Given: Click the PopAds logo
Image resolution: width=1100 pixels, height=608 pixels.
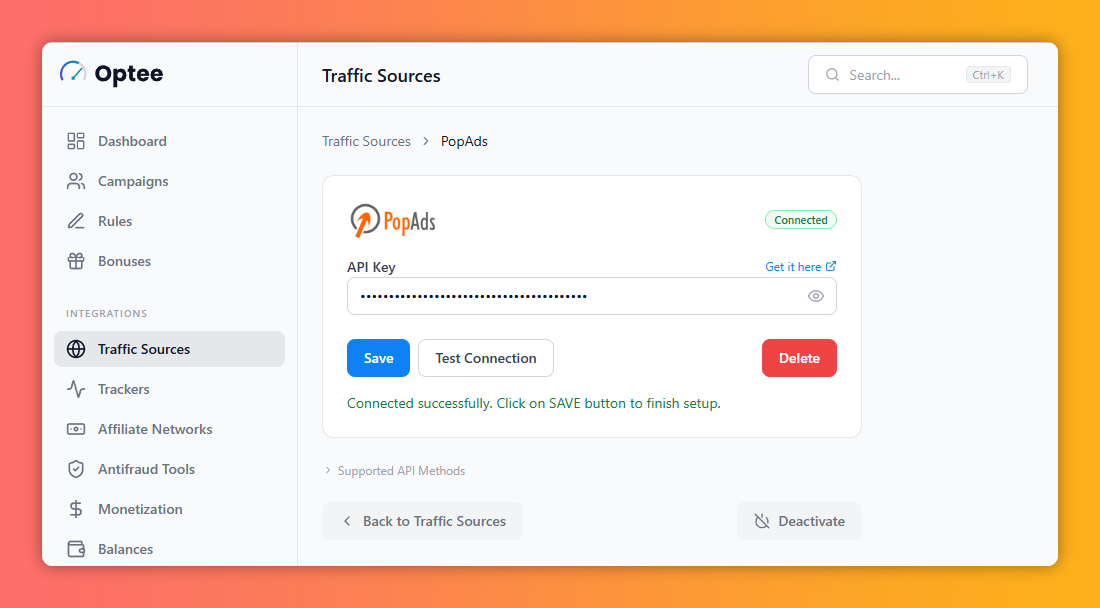Looking at the screenshot, I should pos(393,221).
